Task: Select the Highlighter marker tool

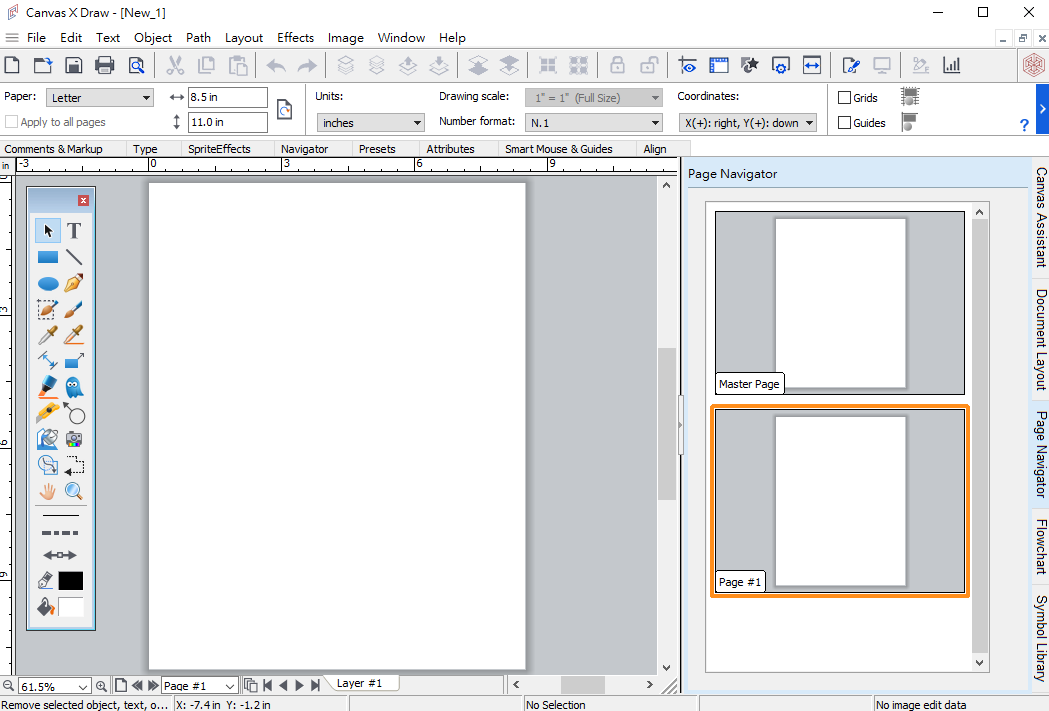Action: click(x=47, y=387)
